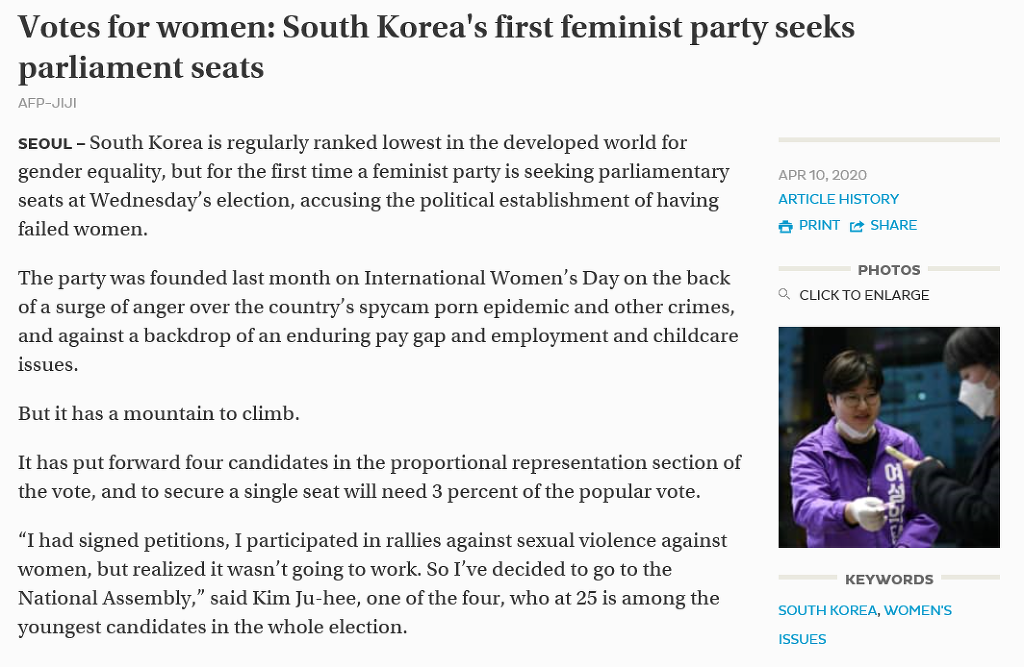Click the 'But it has a mountain to climb' line

158,413
